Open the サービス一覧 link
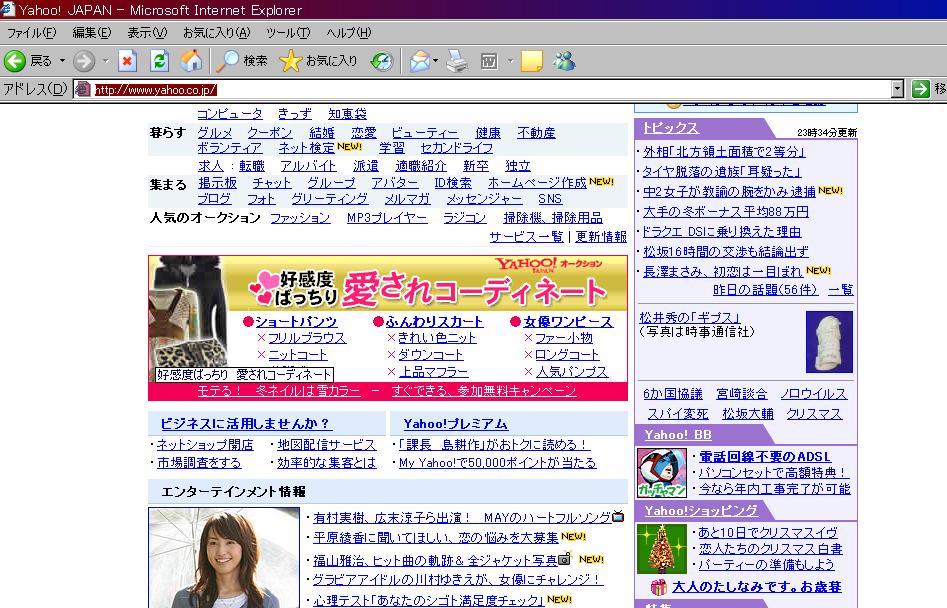Screen dimensions: 947x608 [526, 237]
